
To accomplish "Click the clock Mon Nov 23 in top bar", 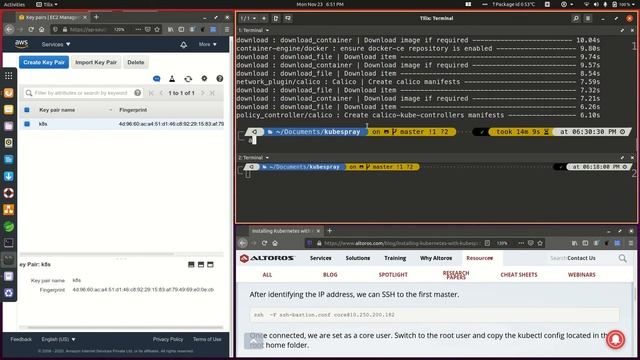I will (320, 4).
